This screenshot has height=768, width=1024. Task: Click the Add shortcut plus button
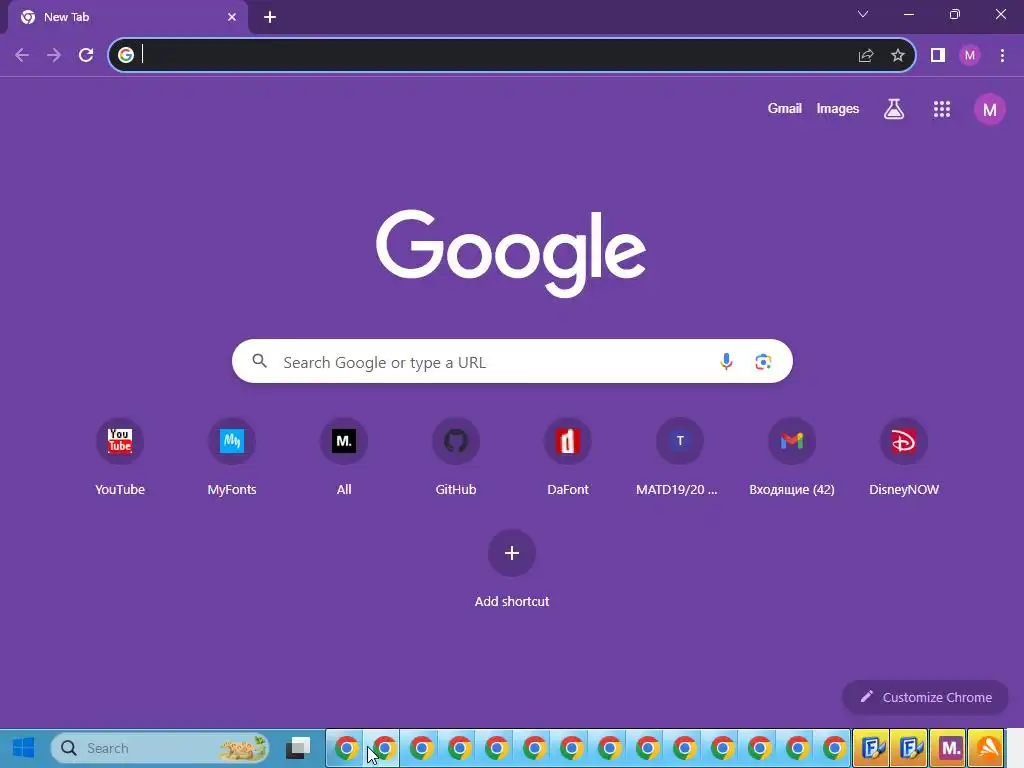point(512,553)
